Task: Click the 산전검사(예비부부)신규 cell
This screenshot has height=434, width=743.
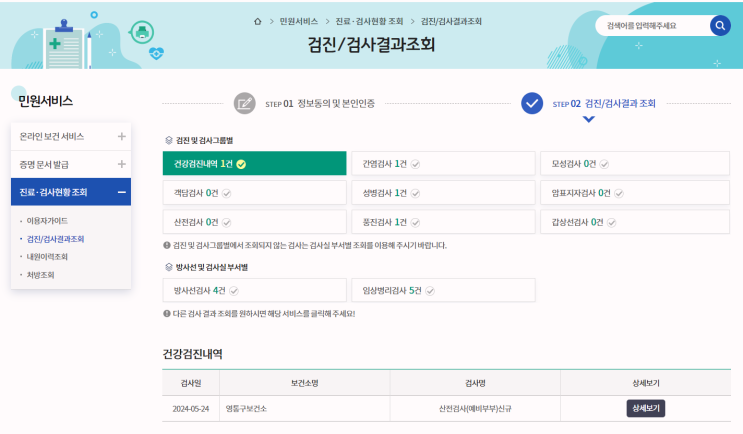Action: coord(475,409)
